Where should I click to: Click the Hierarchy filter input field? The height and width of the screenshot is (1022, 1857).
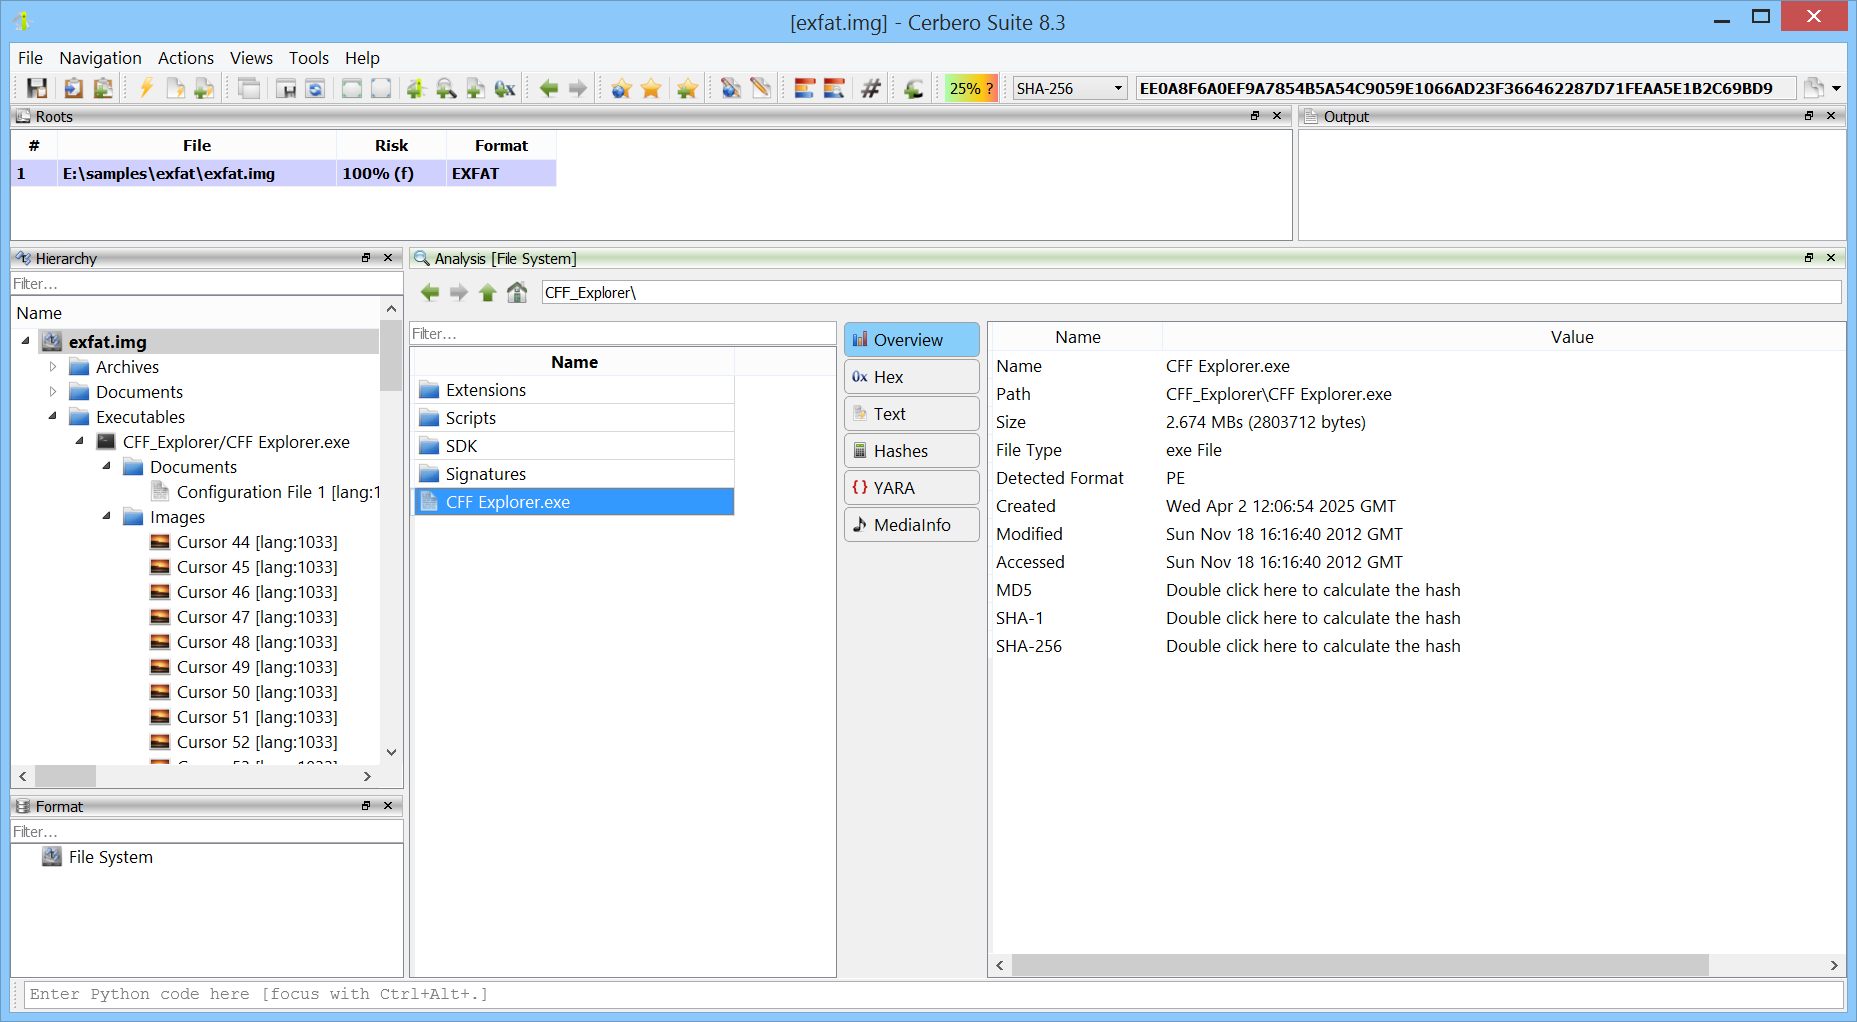207,284
